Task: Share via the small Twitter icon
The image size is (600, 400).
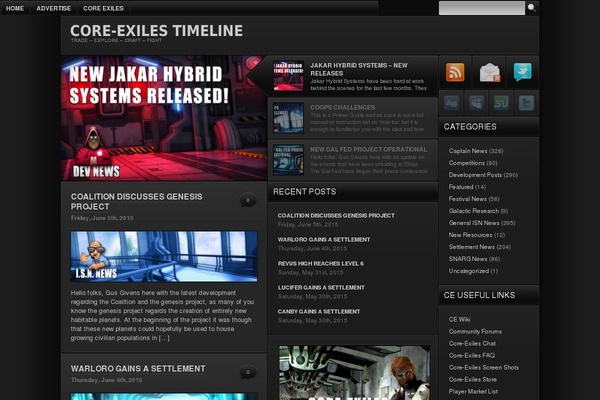Action: (526, 103)
